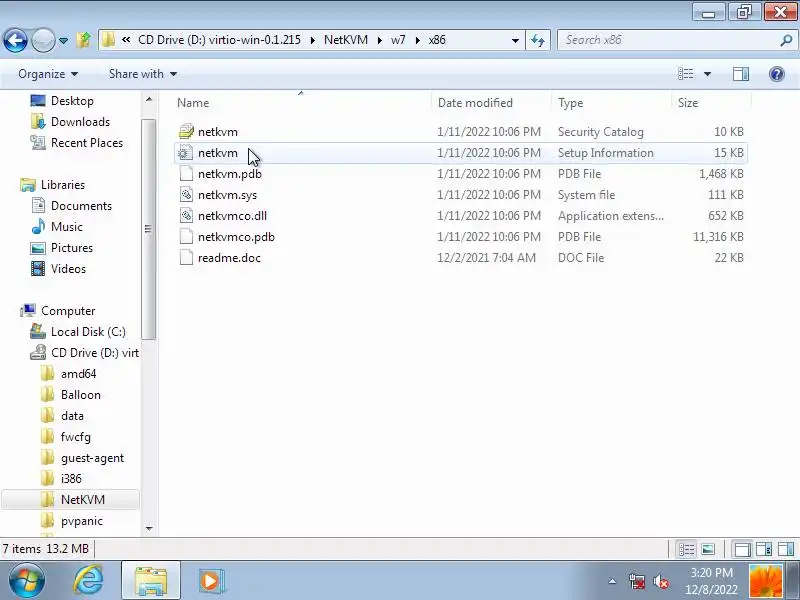This screenshot has width=800, height=600.
Task: Select the netkvmco.dll file icon
Action: click(x=186, y=215)
